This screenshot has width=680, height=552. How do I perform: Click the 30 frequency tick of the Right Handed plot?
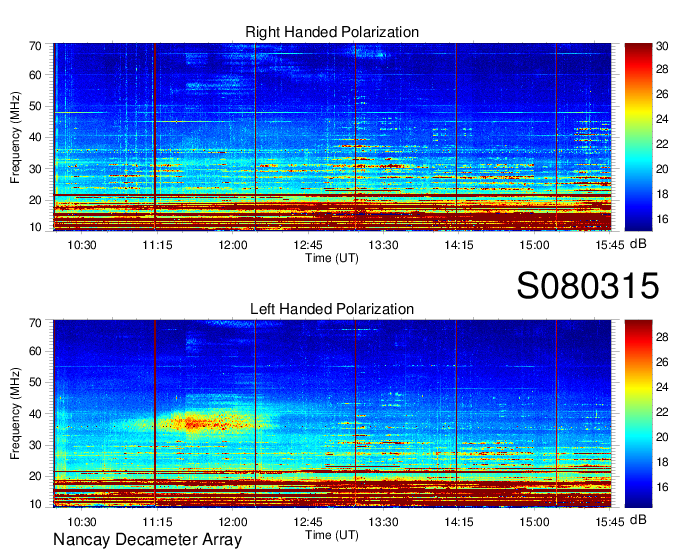click(x=35, y=169)
